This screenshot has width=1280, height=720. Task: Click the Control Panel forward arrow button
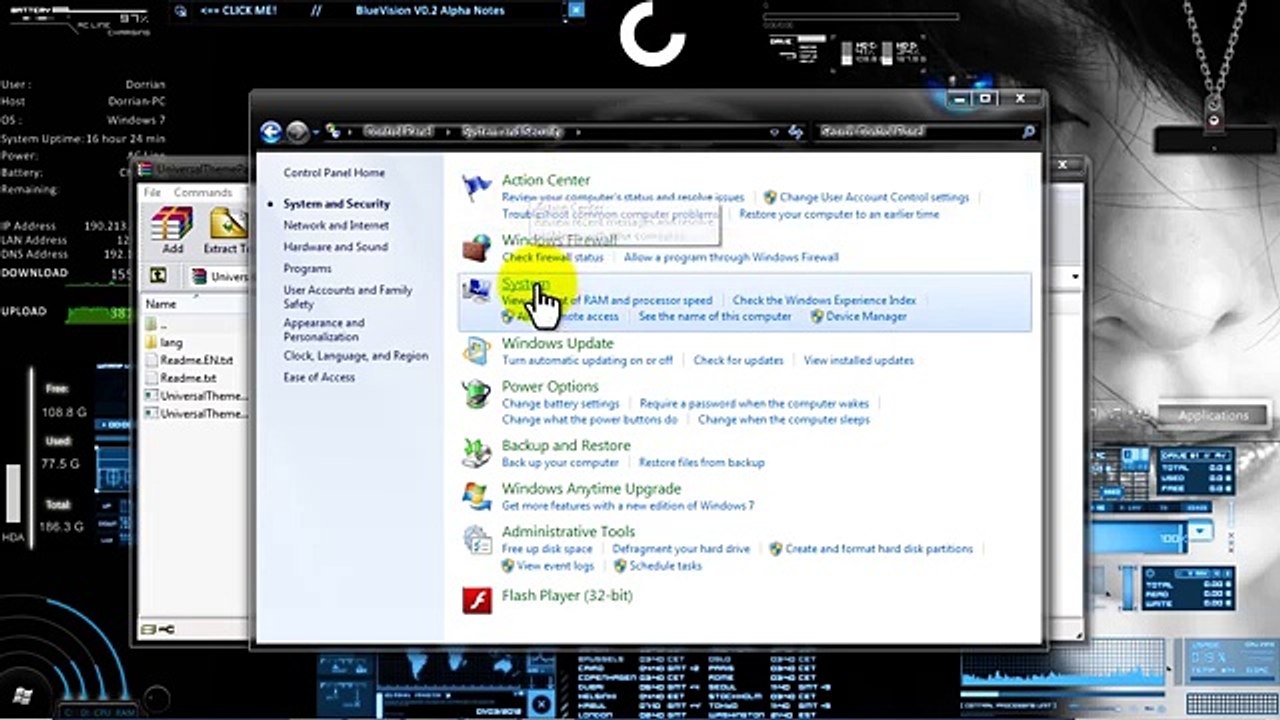[x=297, y=131]
